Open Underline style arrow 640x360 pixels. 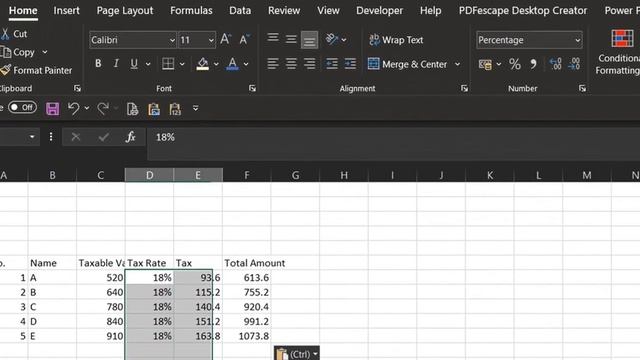(x=148, y=64)
